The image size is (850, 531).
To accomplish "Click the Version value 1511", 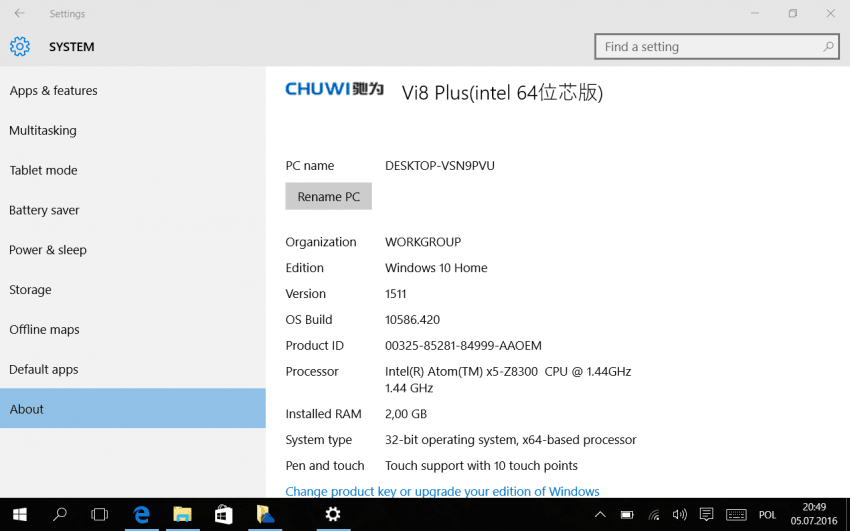I will (x=395, y=294).
